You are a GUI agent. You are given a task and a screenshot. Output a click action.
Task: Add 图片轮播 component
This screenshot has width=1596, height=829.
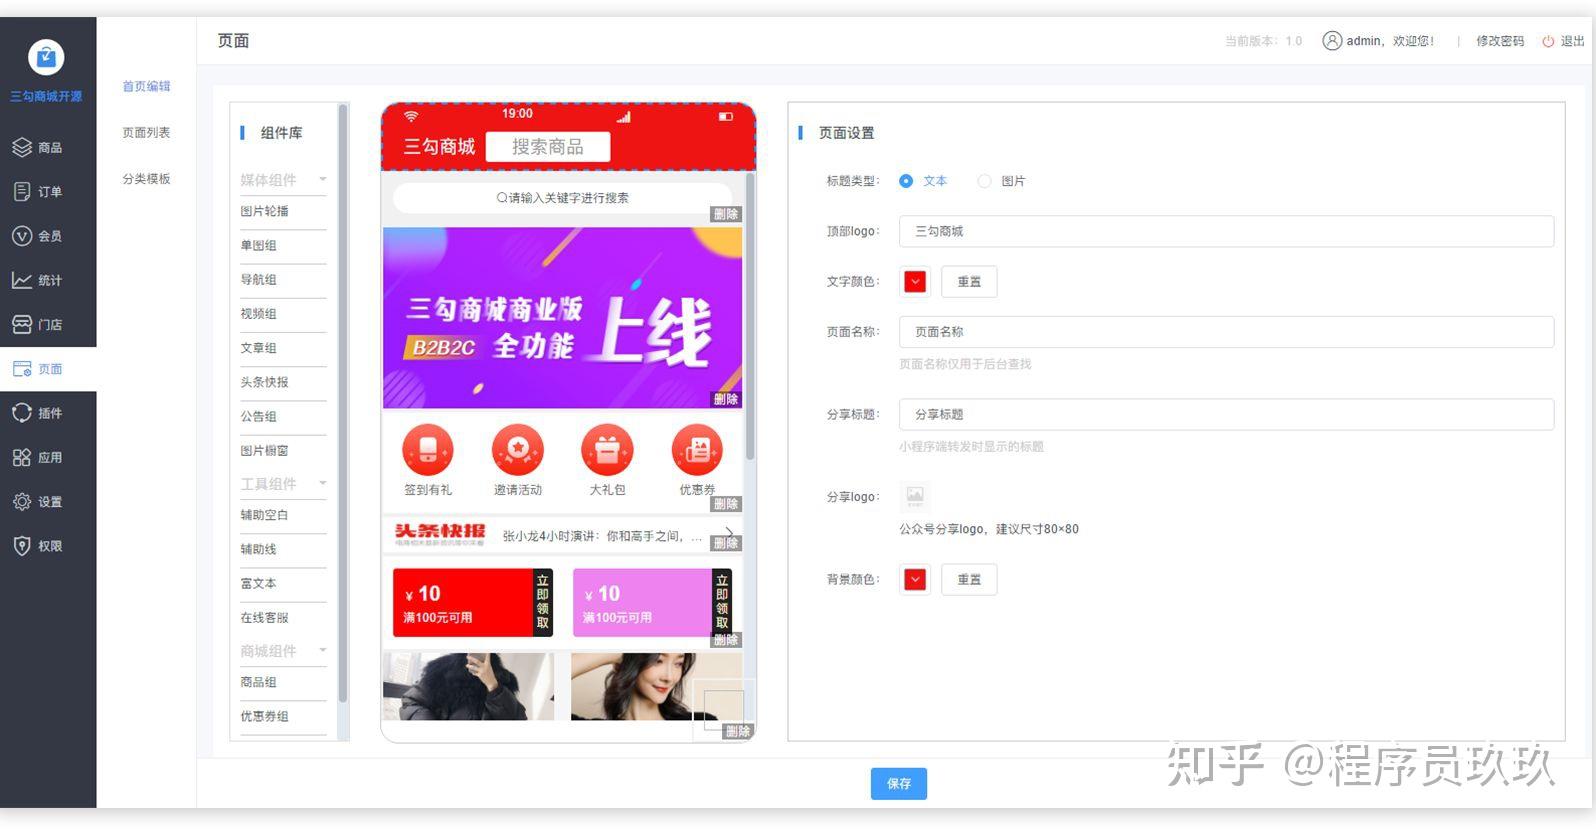coord(283,211)
